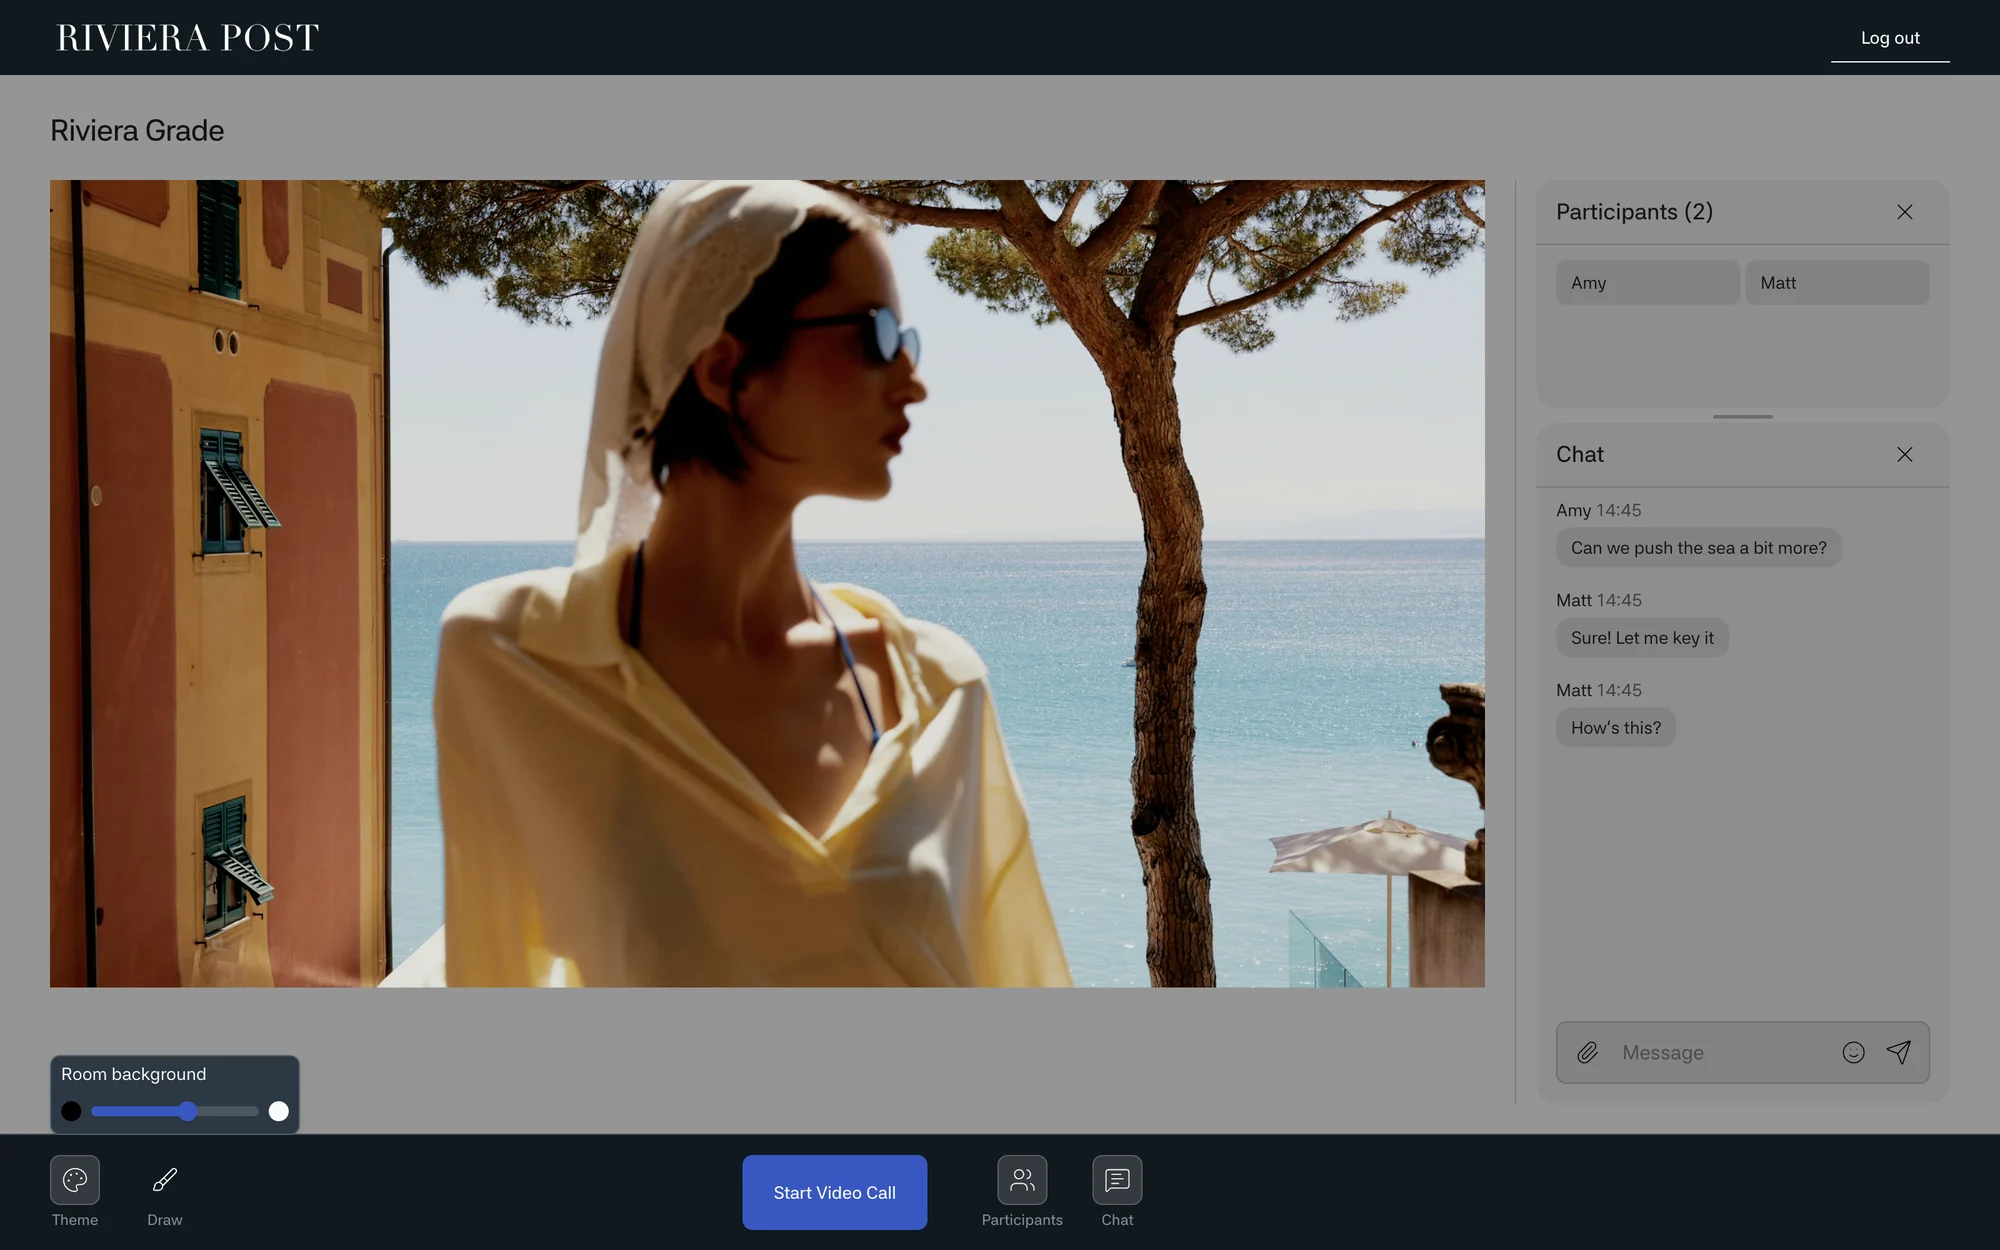Set room background to black swatch
Image resolution: width=2000 pixels, height=1250 pixels.
pyautogui.click(x=71, y=1111)
